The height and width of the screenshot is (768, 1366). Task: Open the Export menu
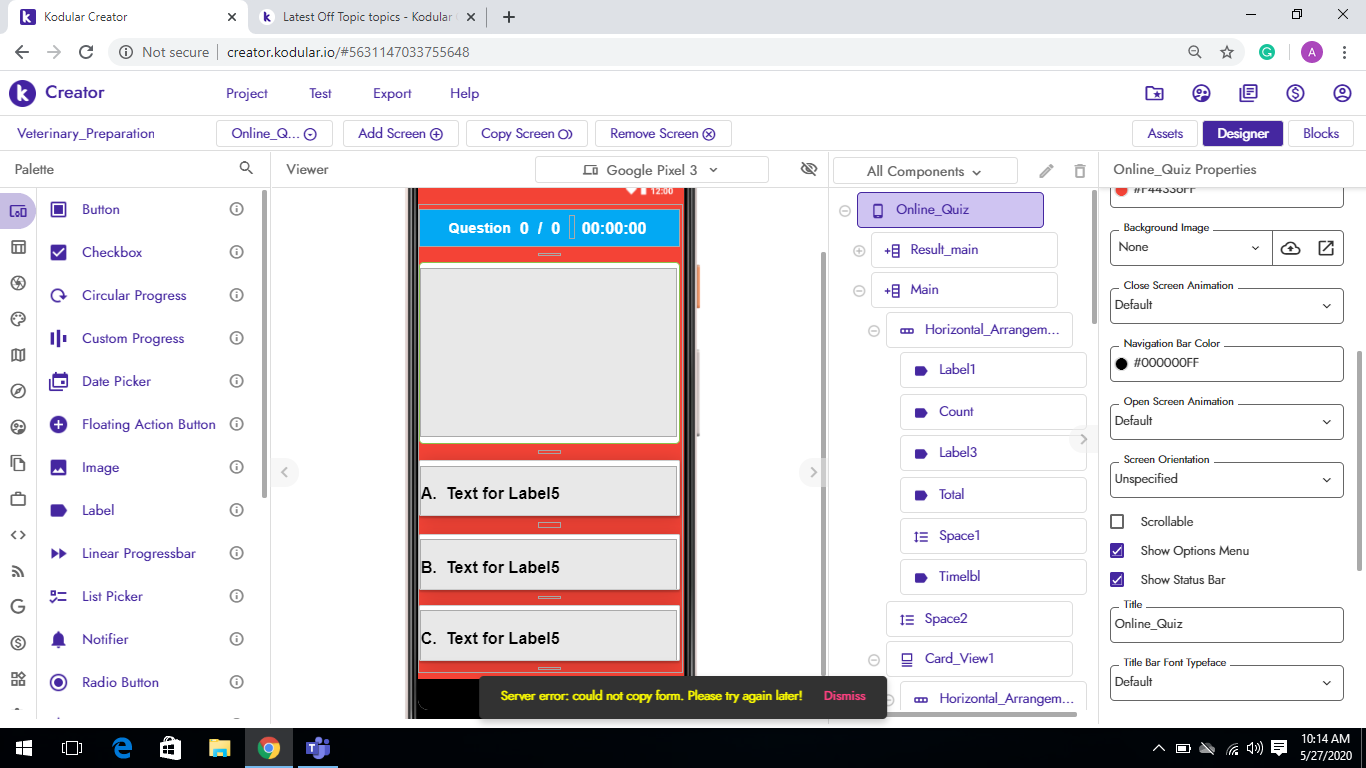point(392,93)
